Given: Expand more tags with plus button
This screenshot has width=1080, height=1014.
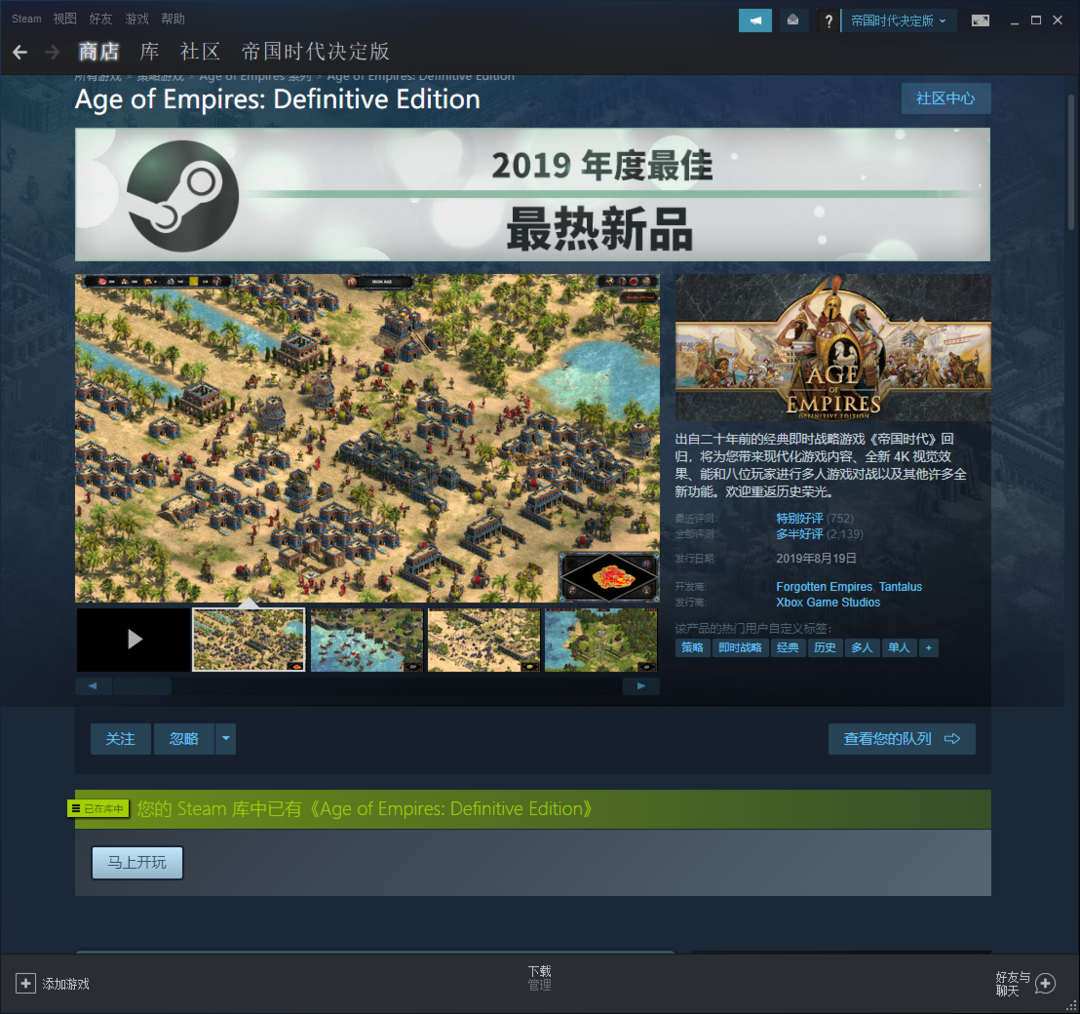Looking at the screenshot, I should click(x=929, y=648).
